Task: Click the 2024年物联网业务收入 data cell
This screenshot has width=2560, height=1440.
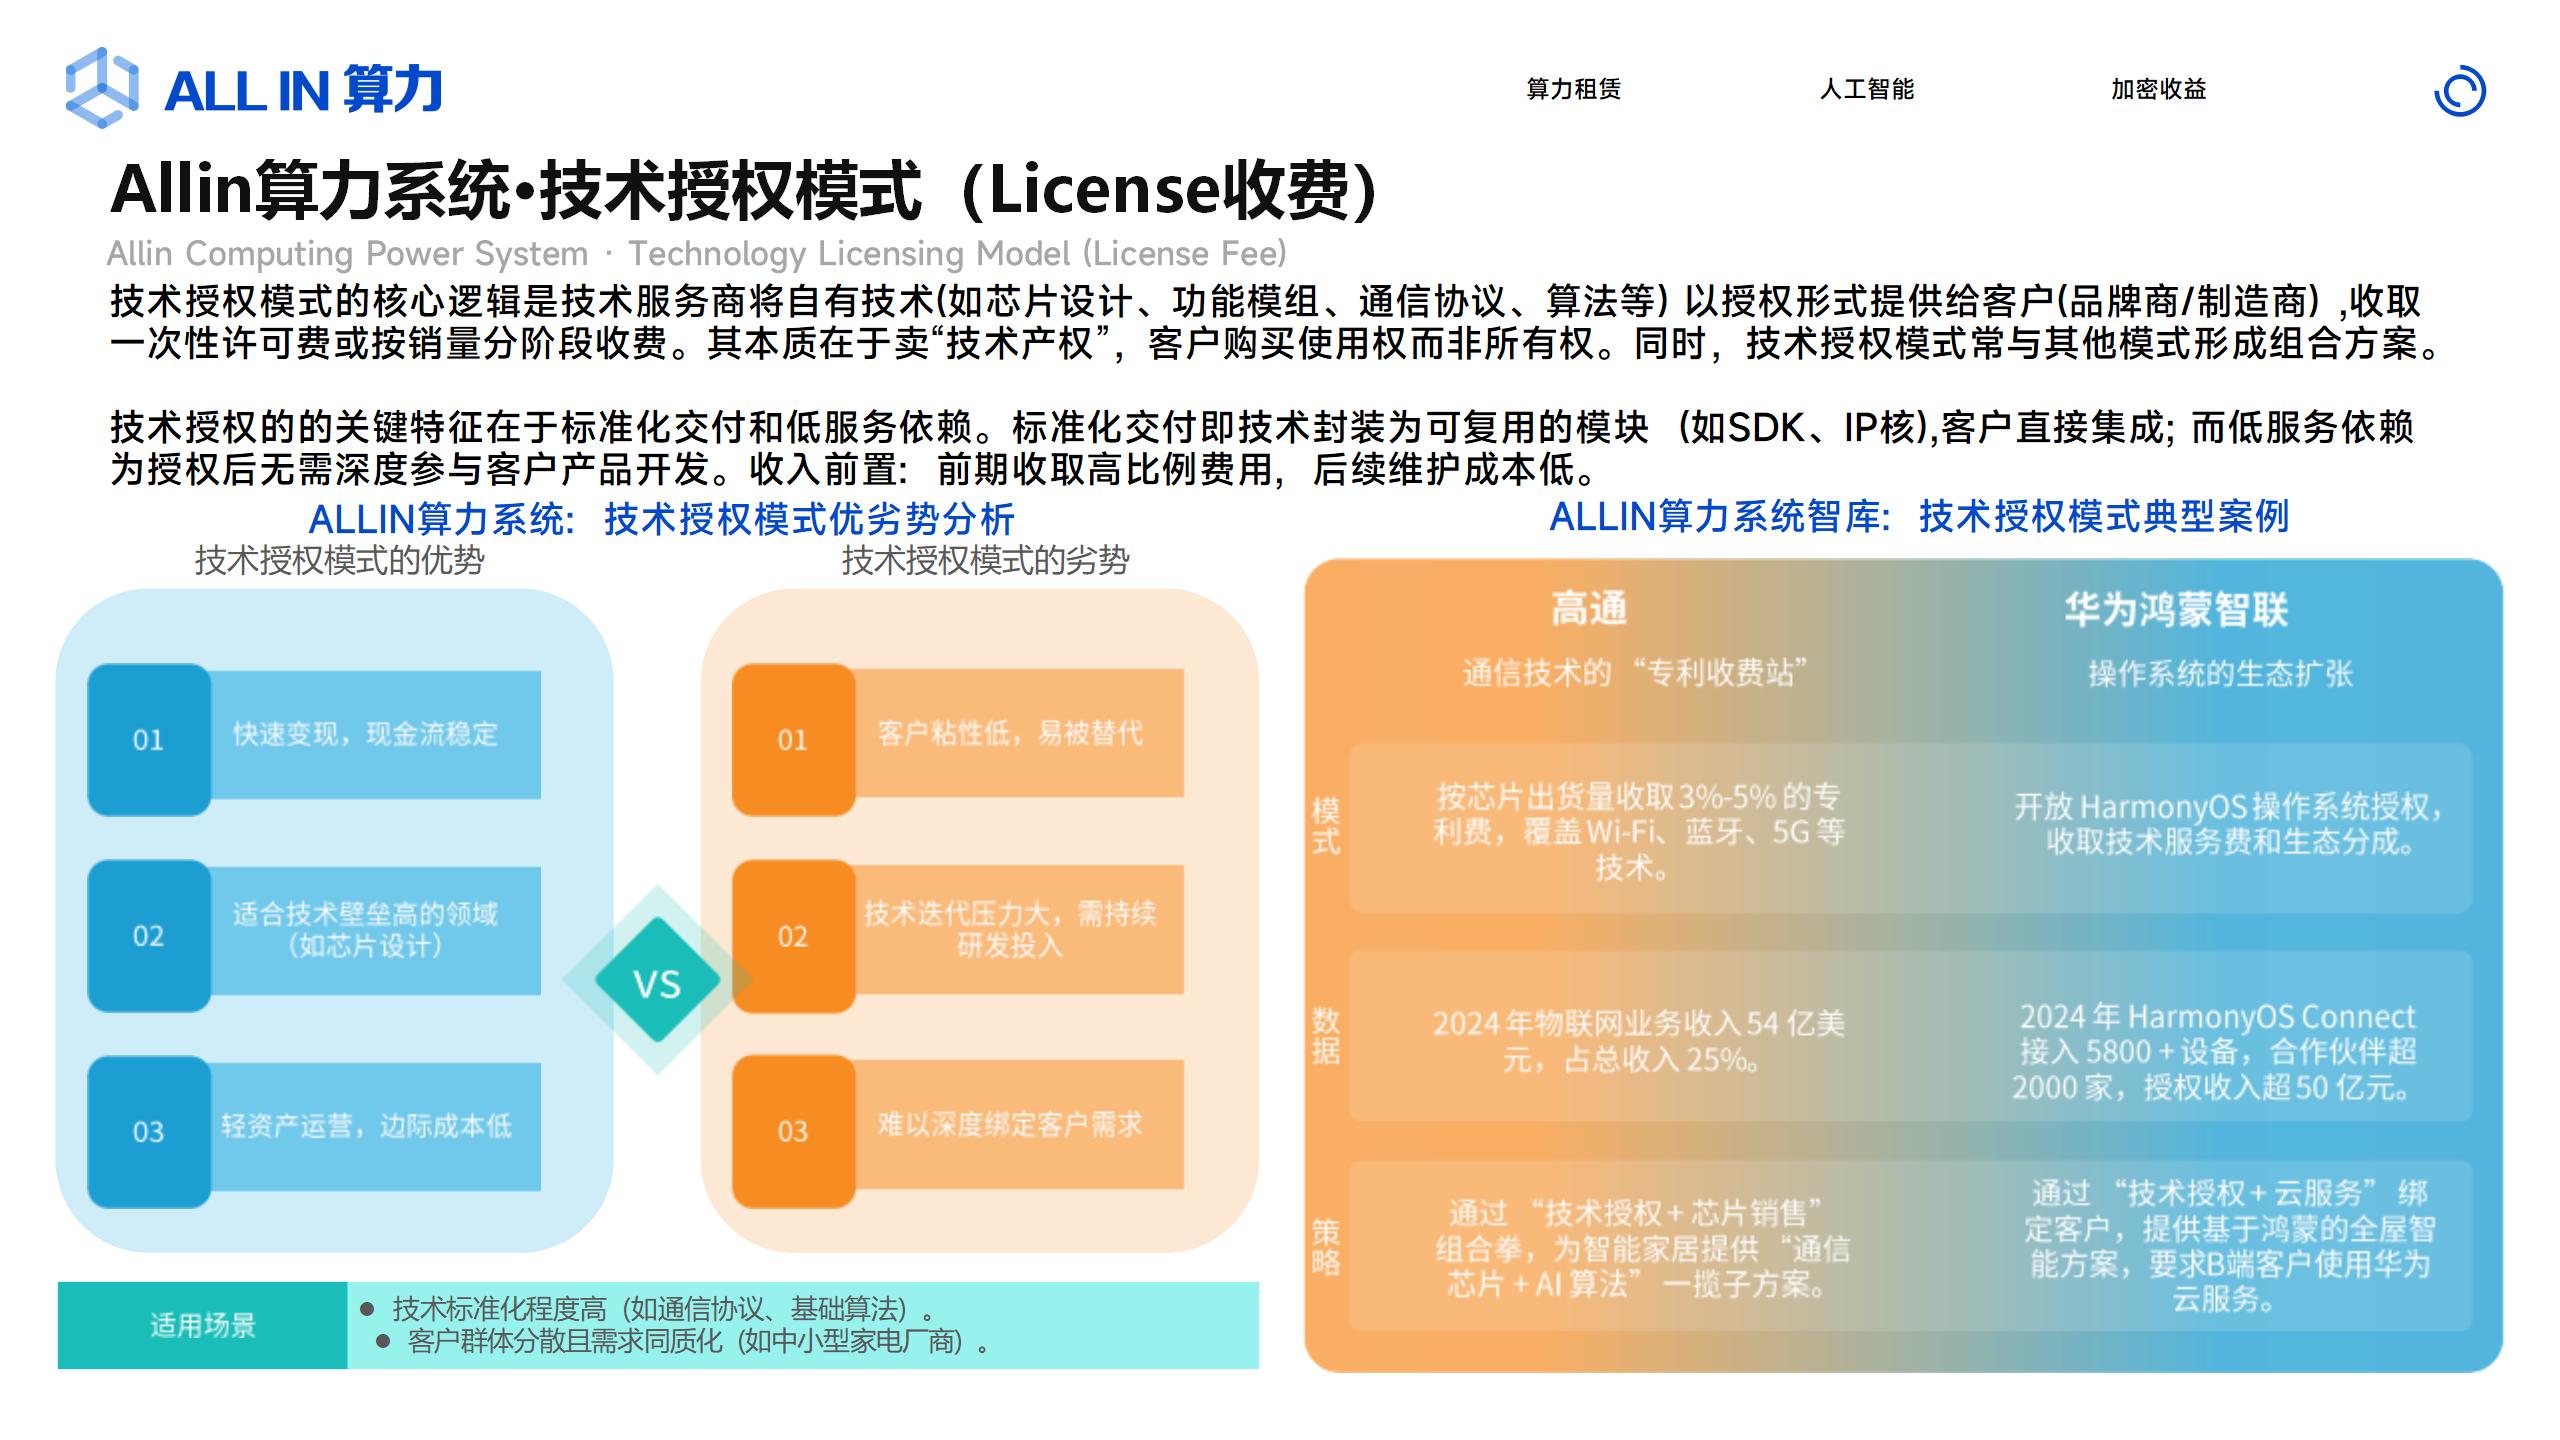Action: (1637, 1040)
